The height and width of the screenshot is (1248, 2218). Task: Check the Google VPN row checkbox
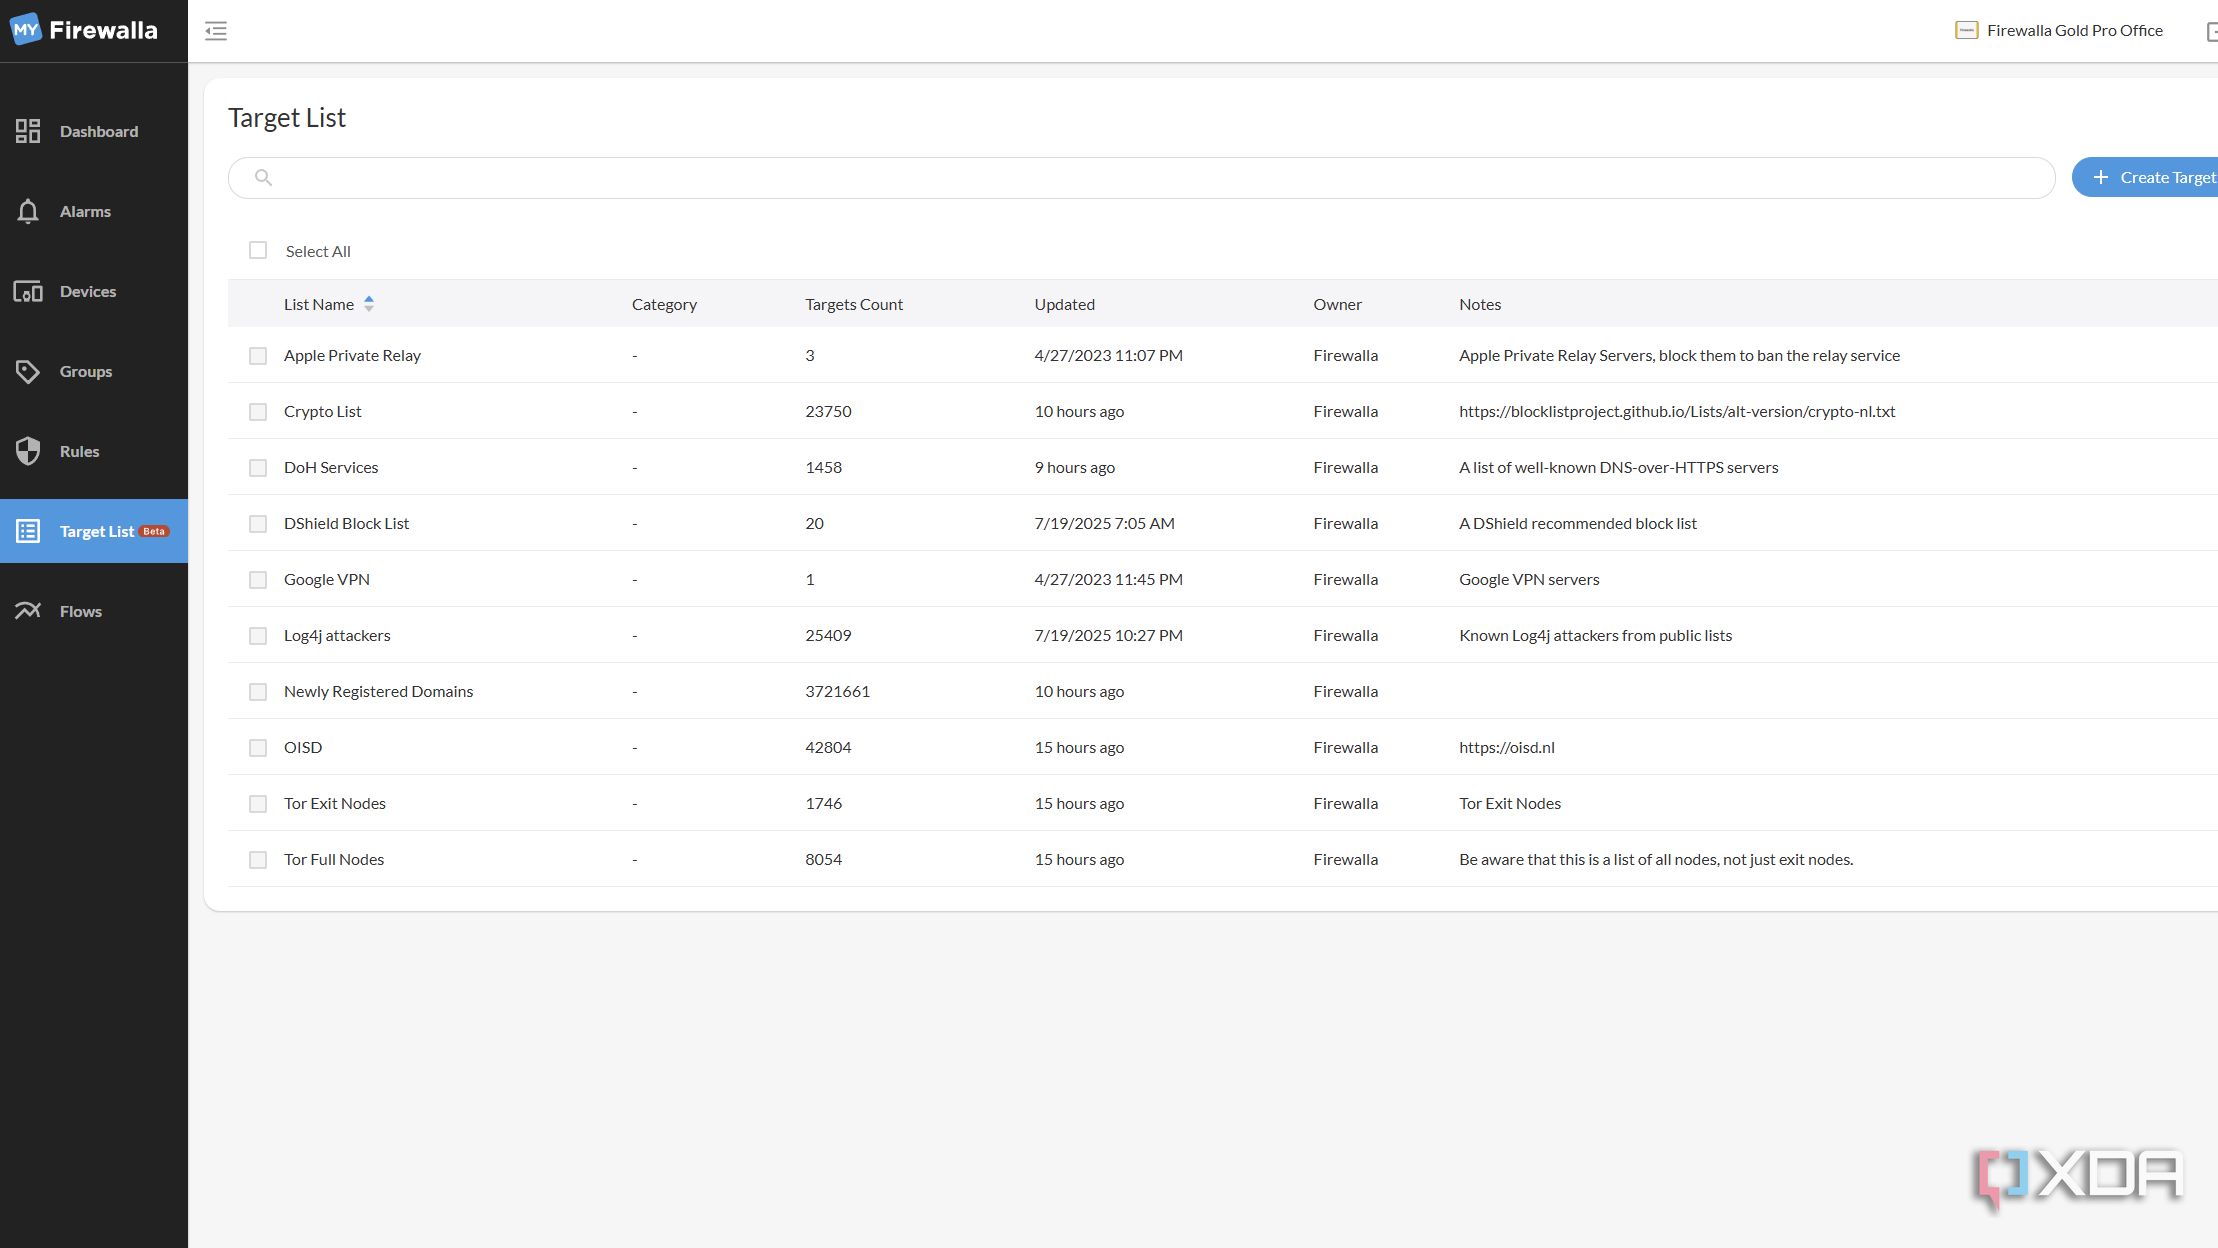tap(258, 580)
